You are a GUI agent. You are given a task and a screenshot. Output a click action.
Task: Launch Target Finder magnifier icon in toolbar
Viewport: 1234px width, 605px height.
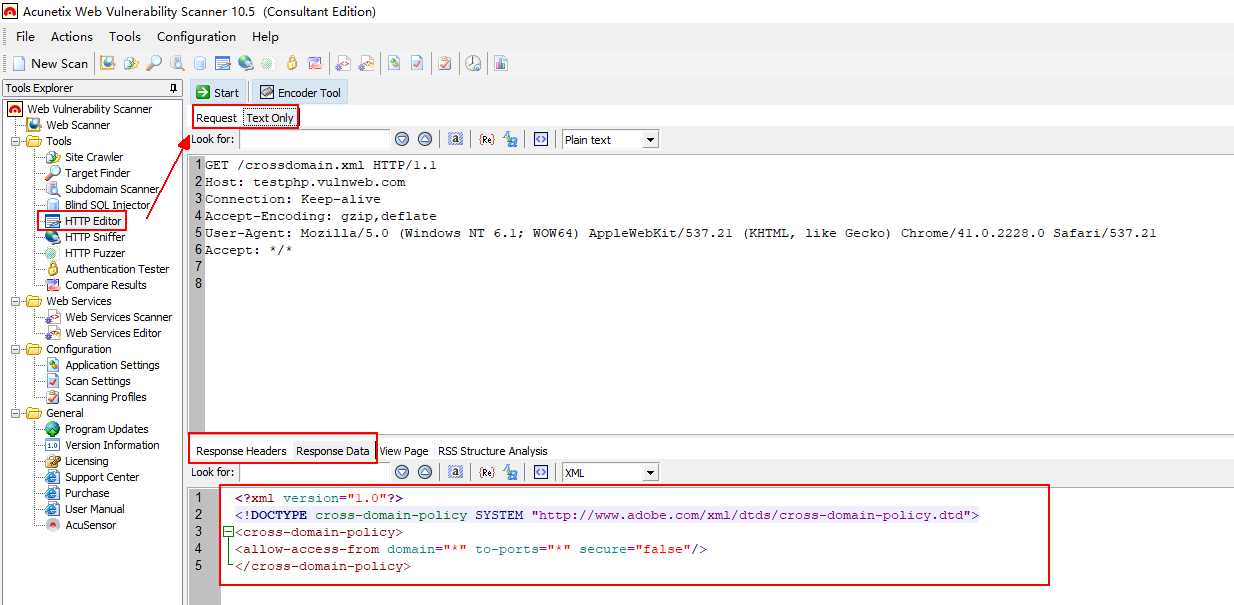(154, 63)
